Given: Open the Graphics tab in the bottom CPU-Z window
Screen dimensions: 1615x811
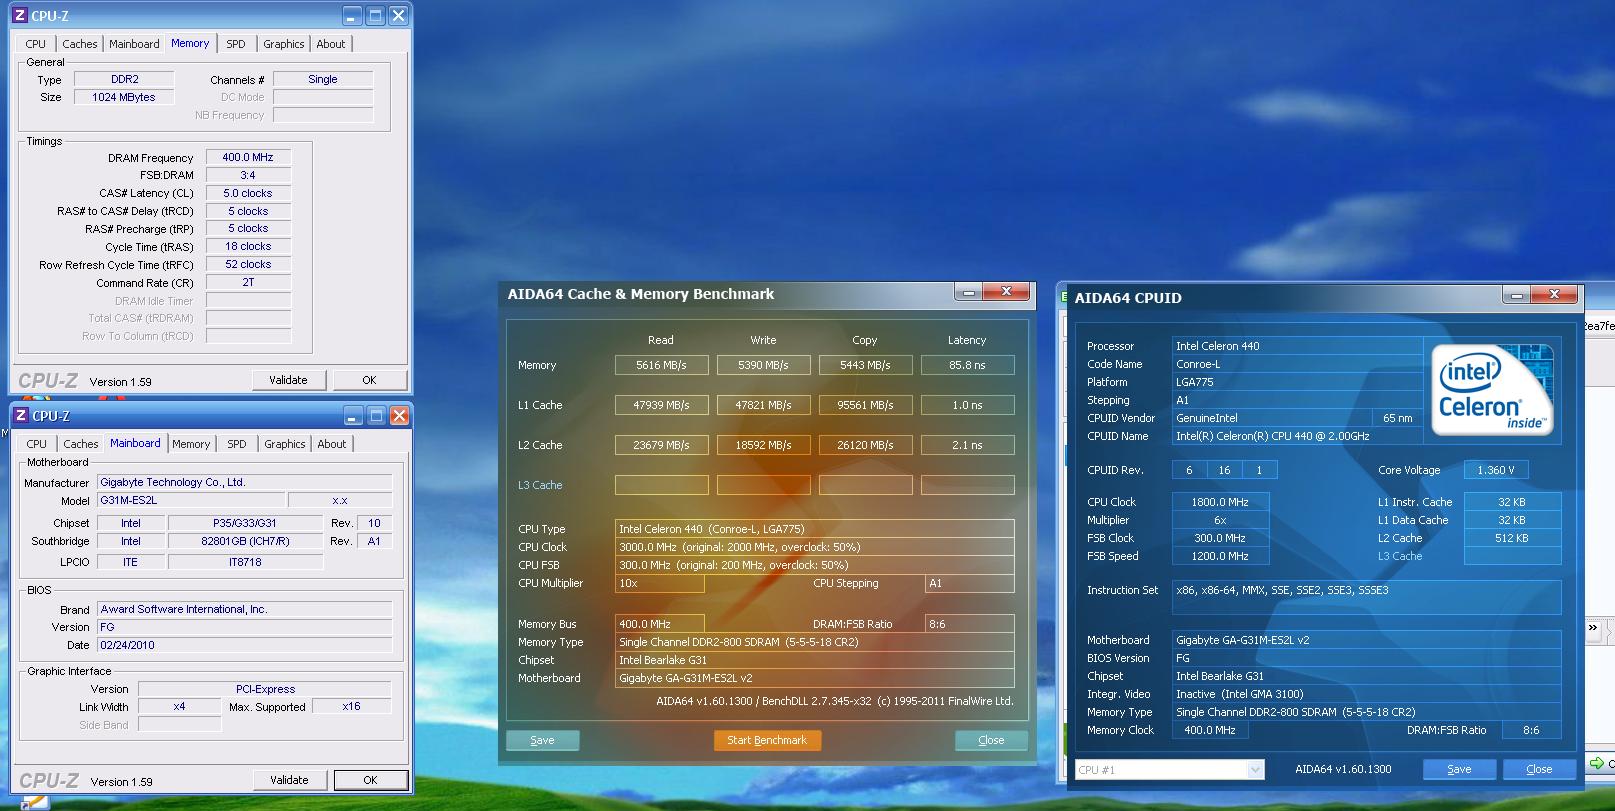Looking at the screenshot, I should tap(285, 444).
